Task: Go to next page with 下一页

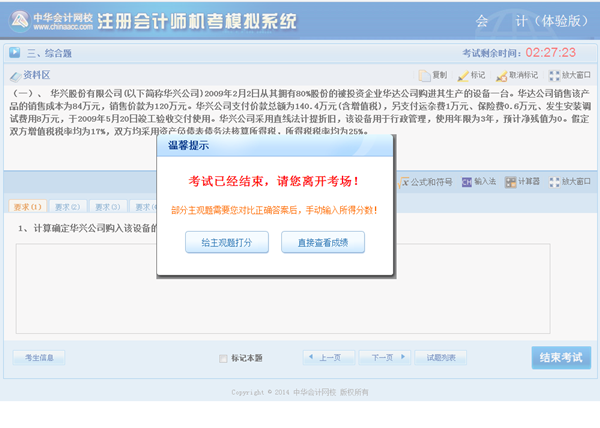Action: pos(383,357)
